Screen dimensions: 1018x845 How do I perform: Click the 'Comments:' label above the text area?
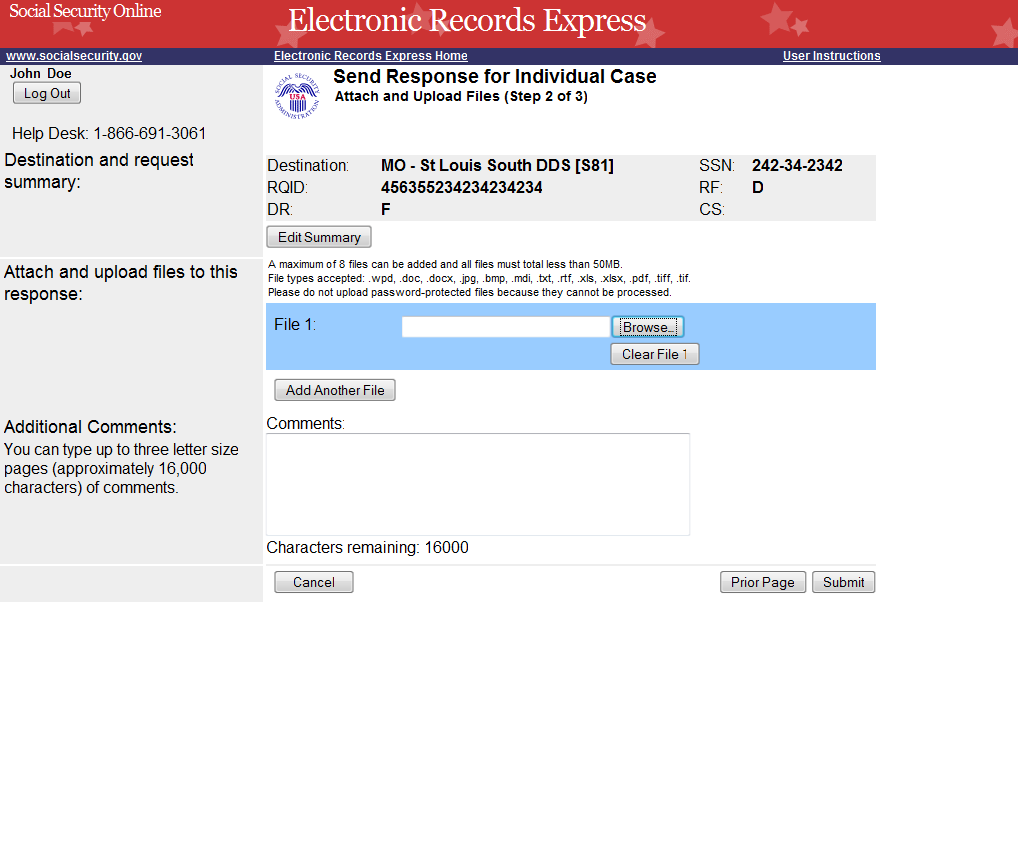[x=305, y=424]
